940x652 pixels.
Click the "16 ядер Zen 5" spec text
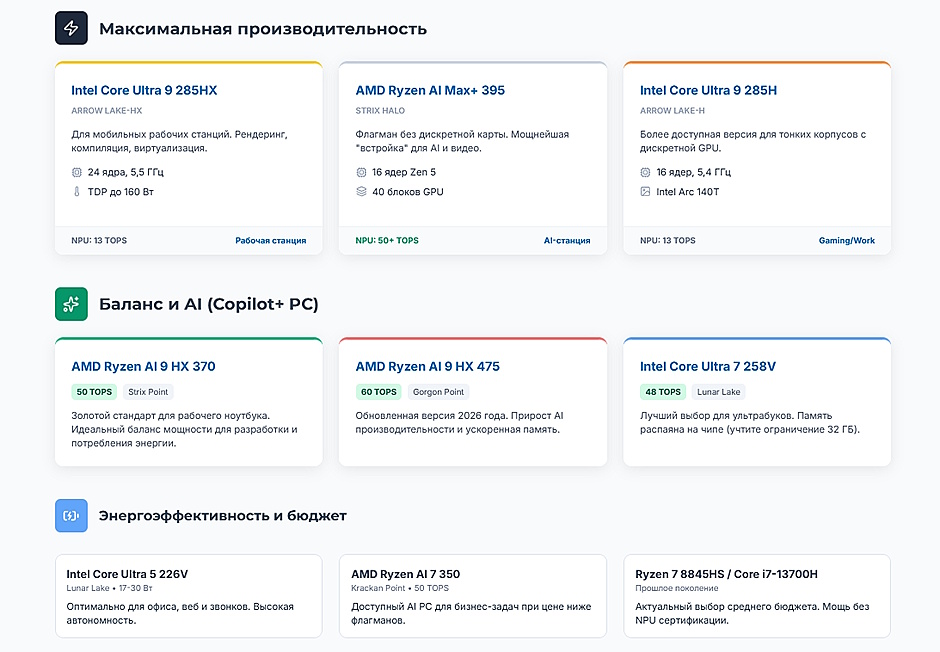(x=404, y=173)
